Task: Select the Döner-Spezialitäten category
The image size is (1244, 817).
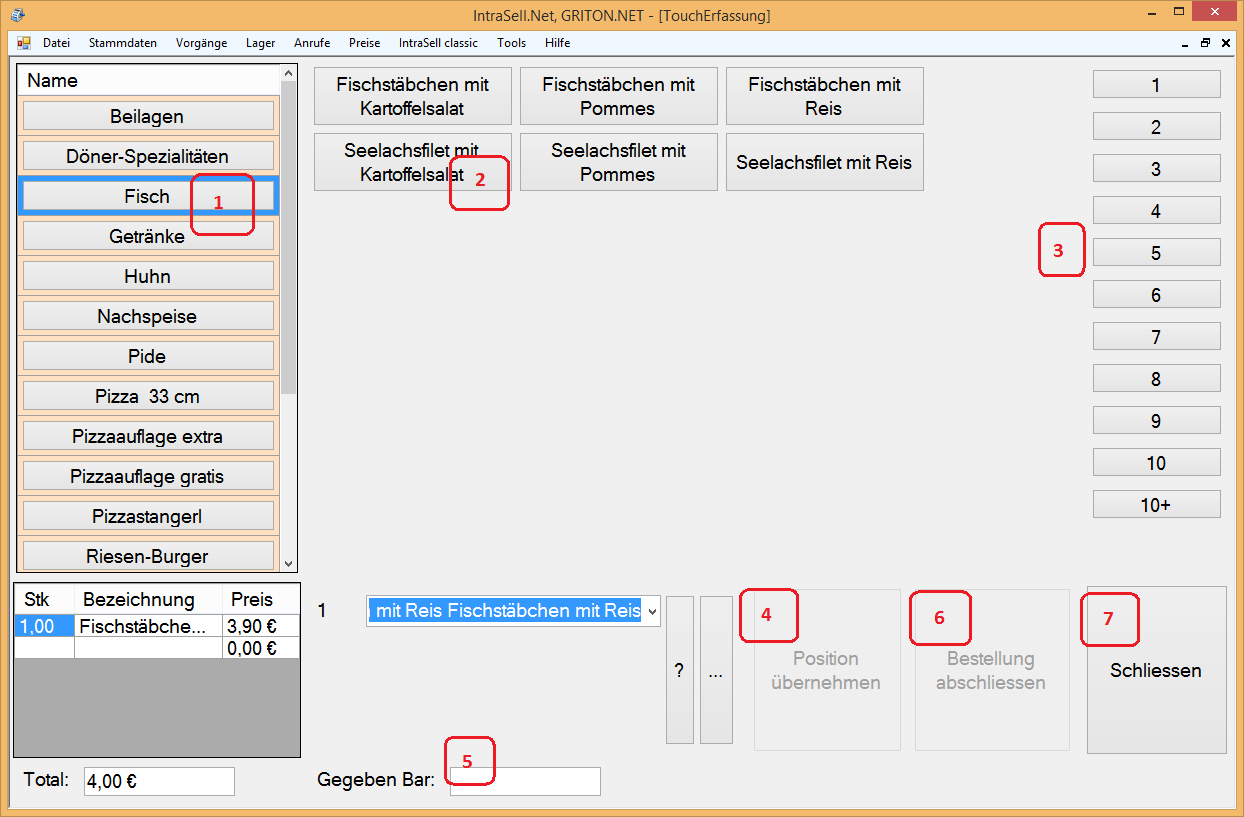Action: point(148,156)
